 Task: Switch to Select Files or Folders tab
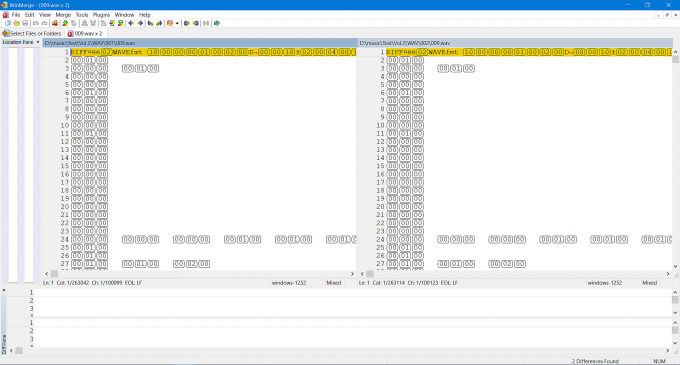click(x=32, y=33)
